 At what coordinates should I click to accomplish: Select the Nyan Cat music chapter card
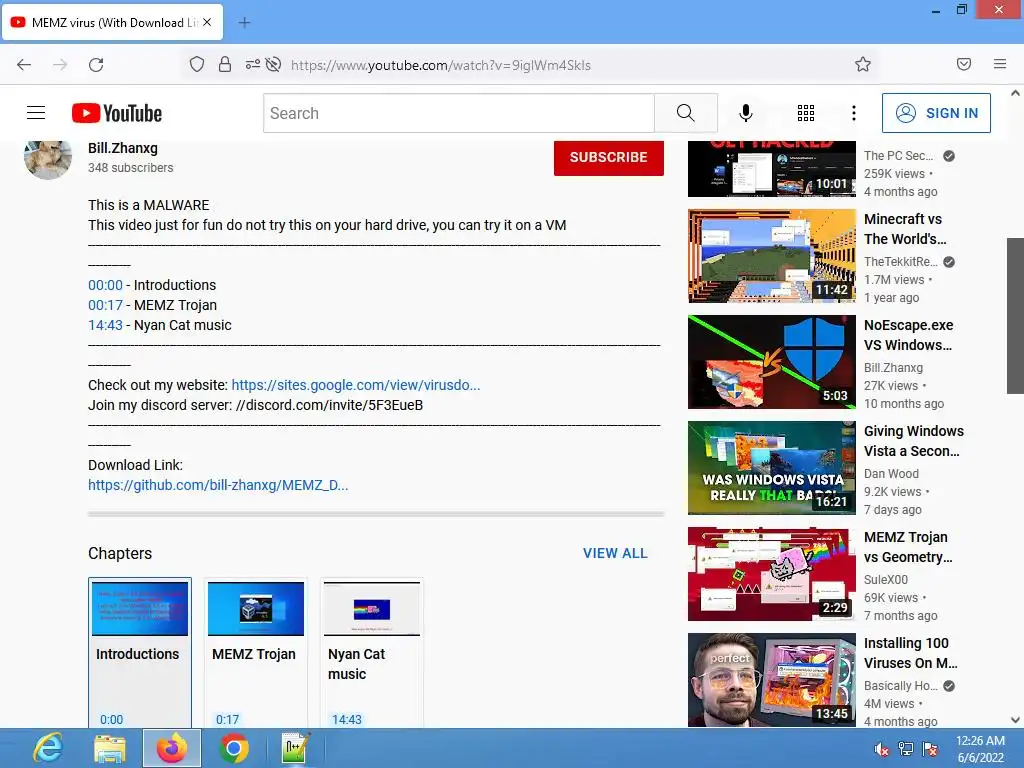pos(372,652)
